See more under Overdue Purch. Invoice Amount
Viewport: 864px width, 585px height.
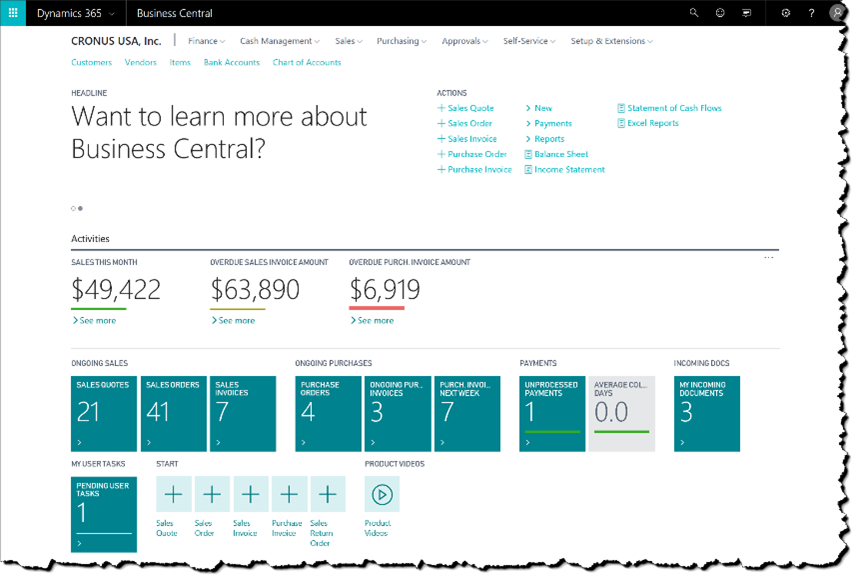372,321
